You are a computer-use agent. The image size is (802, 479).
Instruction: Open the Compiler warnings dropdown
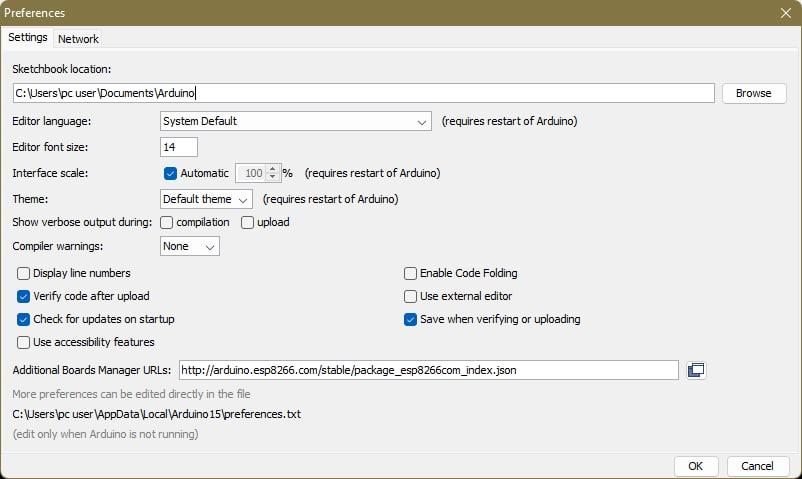[x=190, y=246]
